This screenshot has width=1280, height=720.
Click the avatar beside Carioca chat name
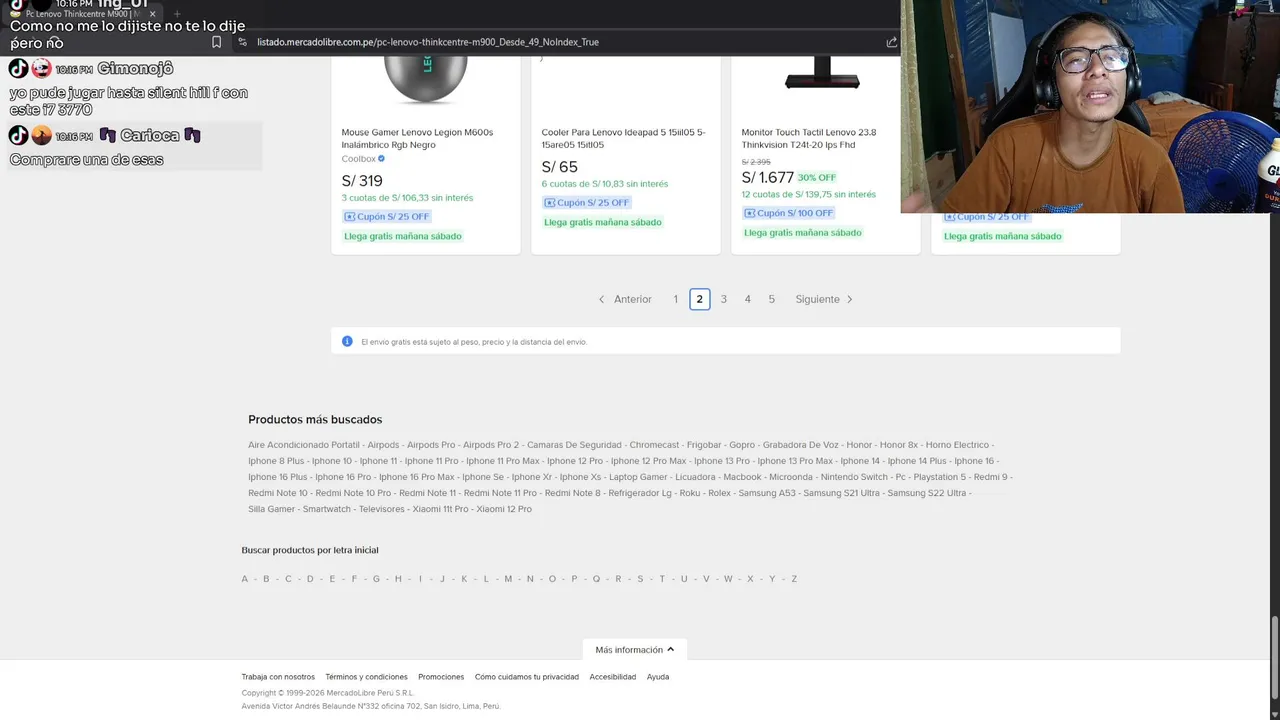[x=41, y=135]
